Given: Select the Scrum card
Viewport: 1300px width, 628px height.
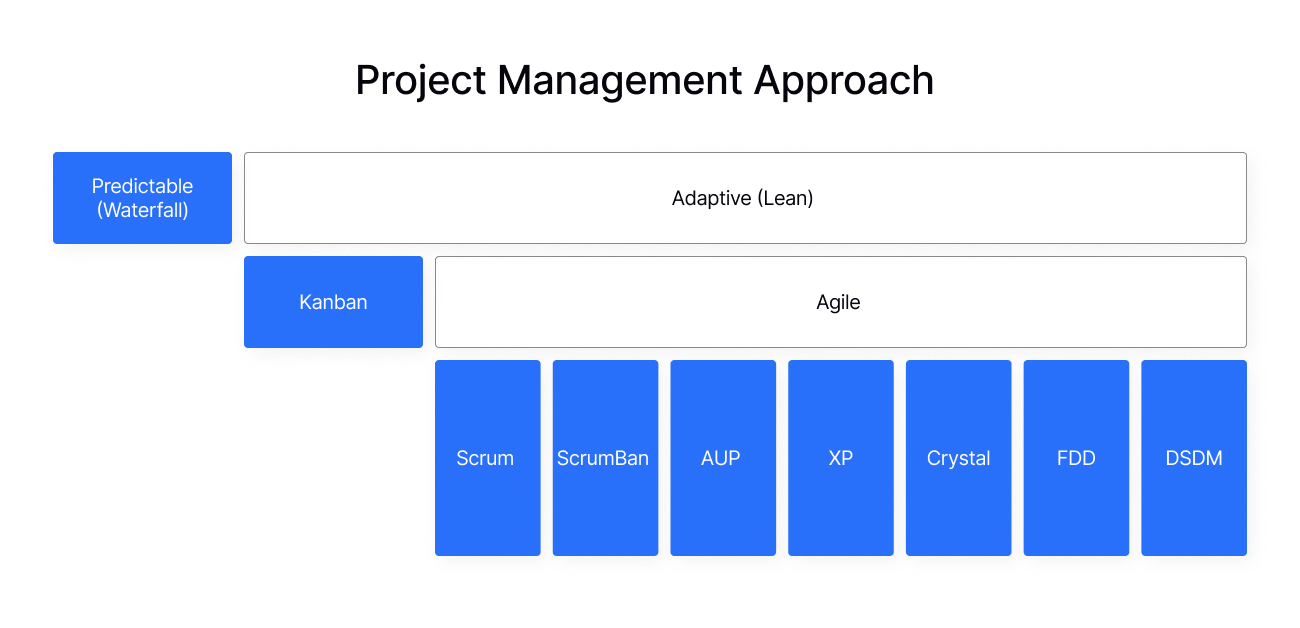Looking at the screenshot, I should (487, 457).
